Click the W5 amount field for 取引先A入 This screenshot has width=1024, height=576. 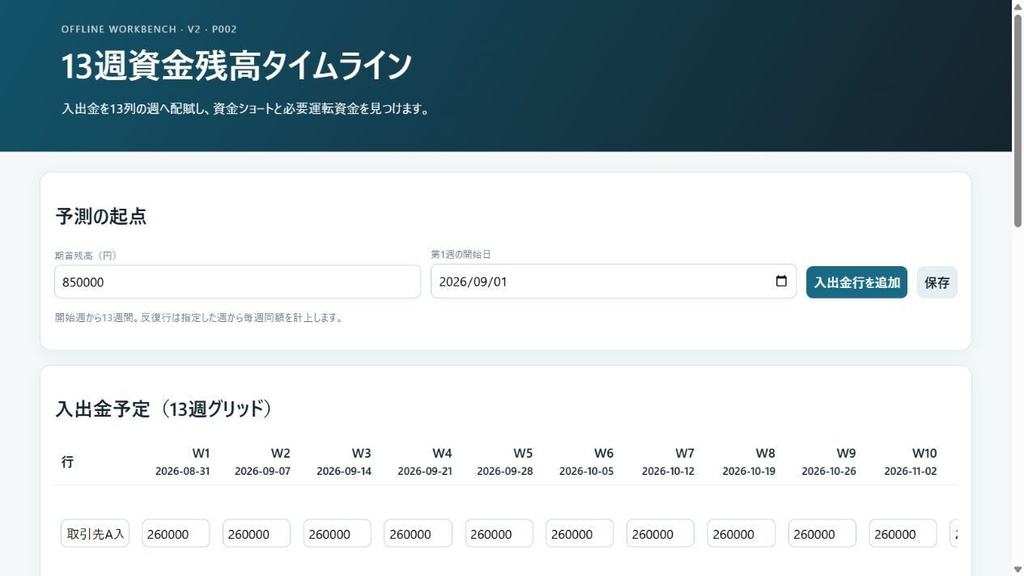499,534
